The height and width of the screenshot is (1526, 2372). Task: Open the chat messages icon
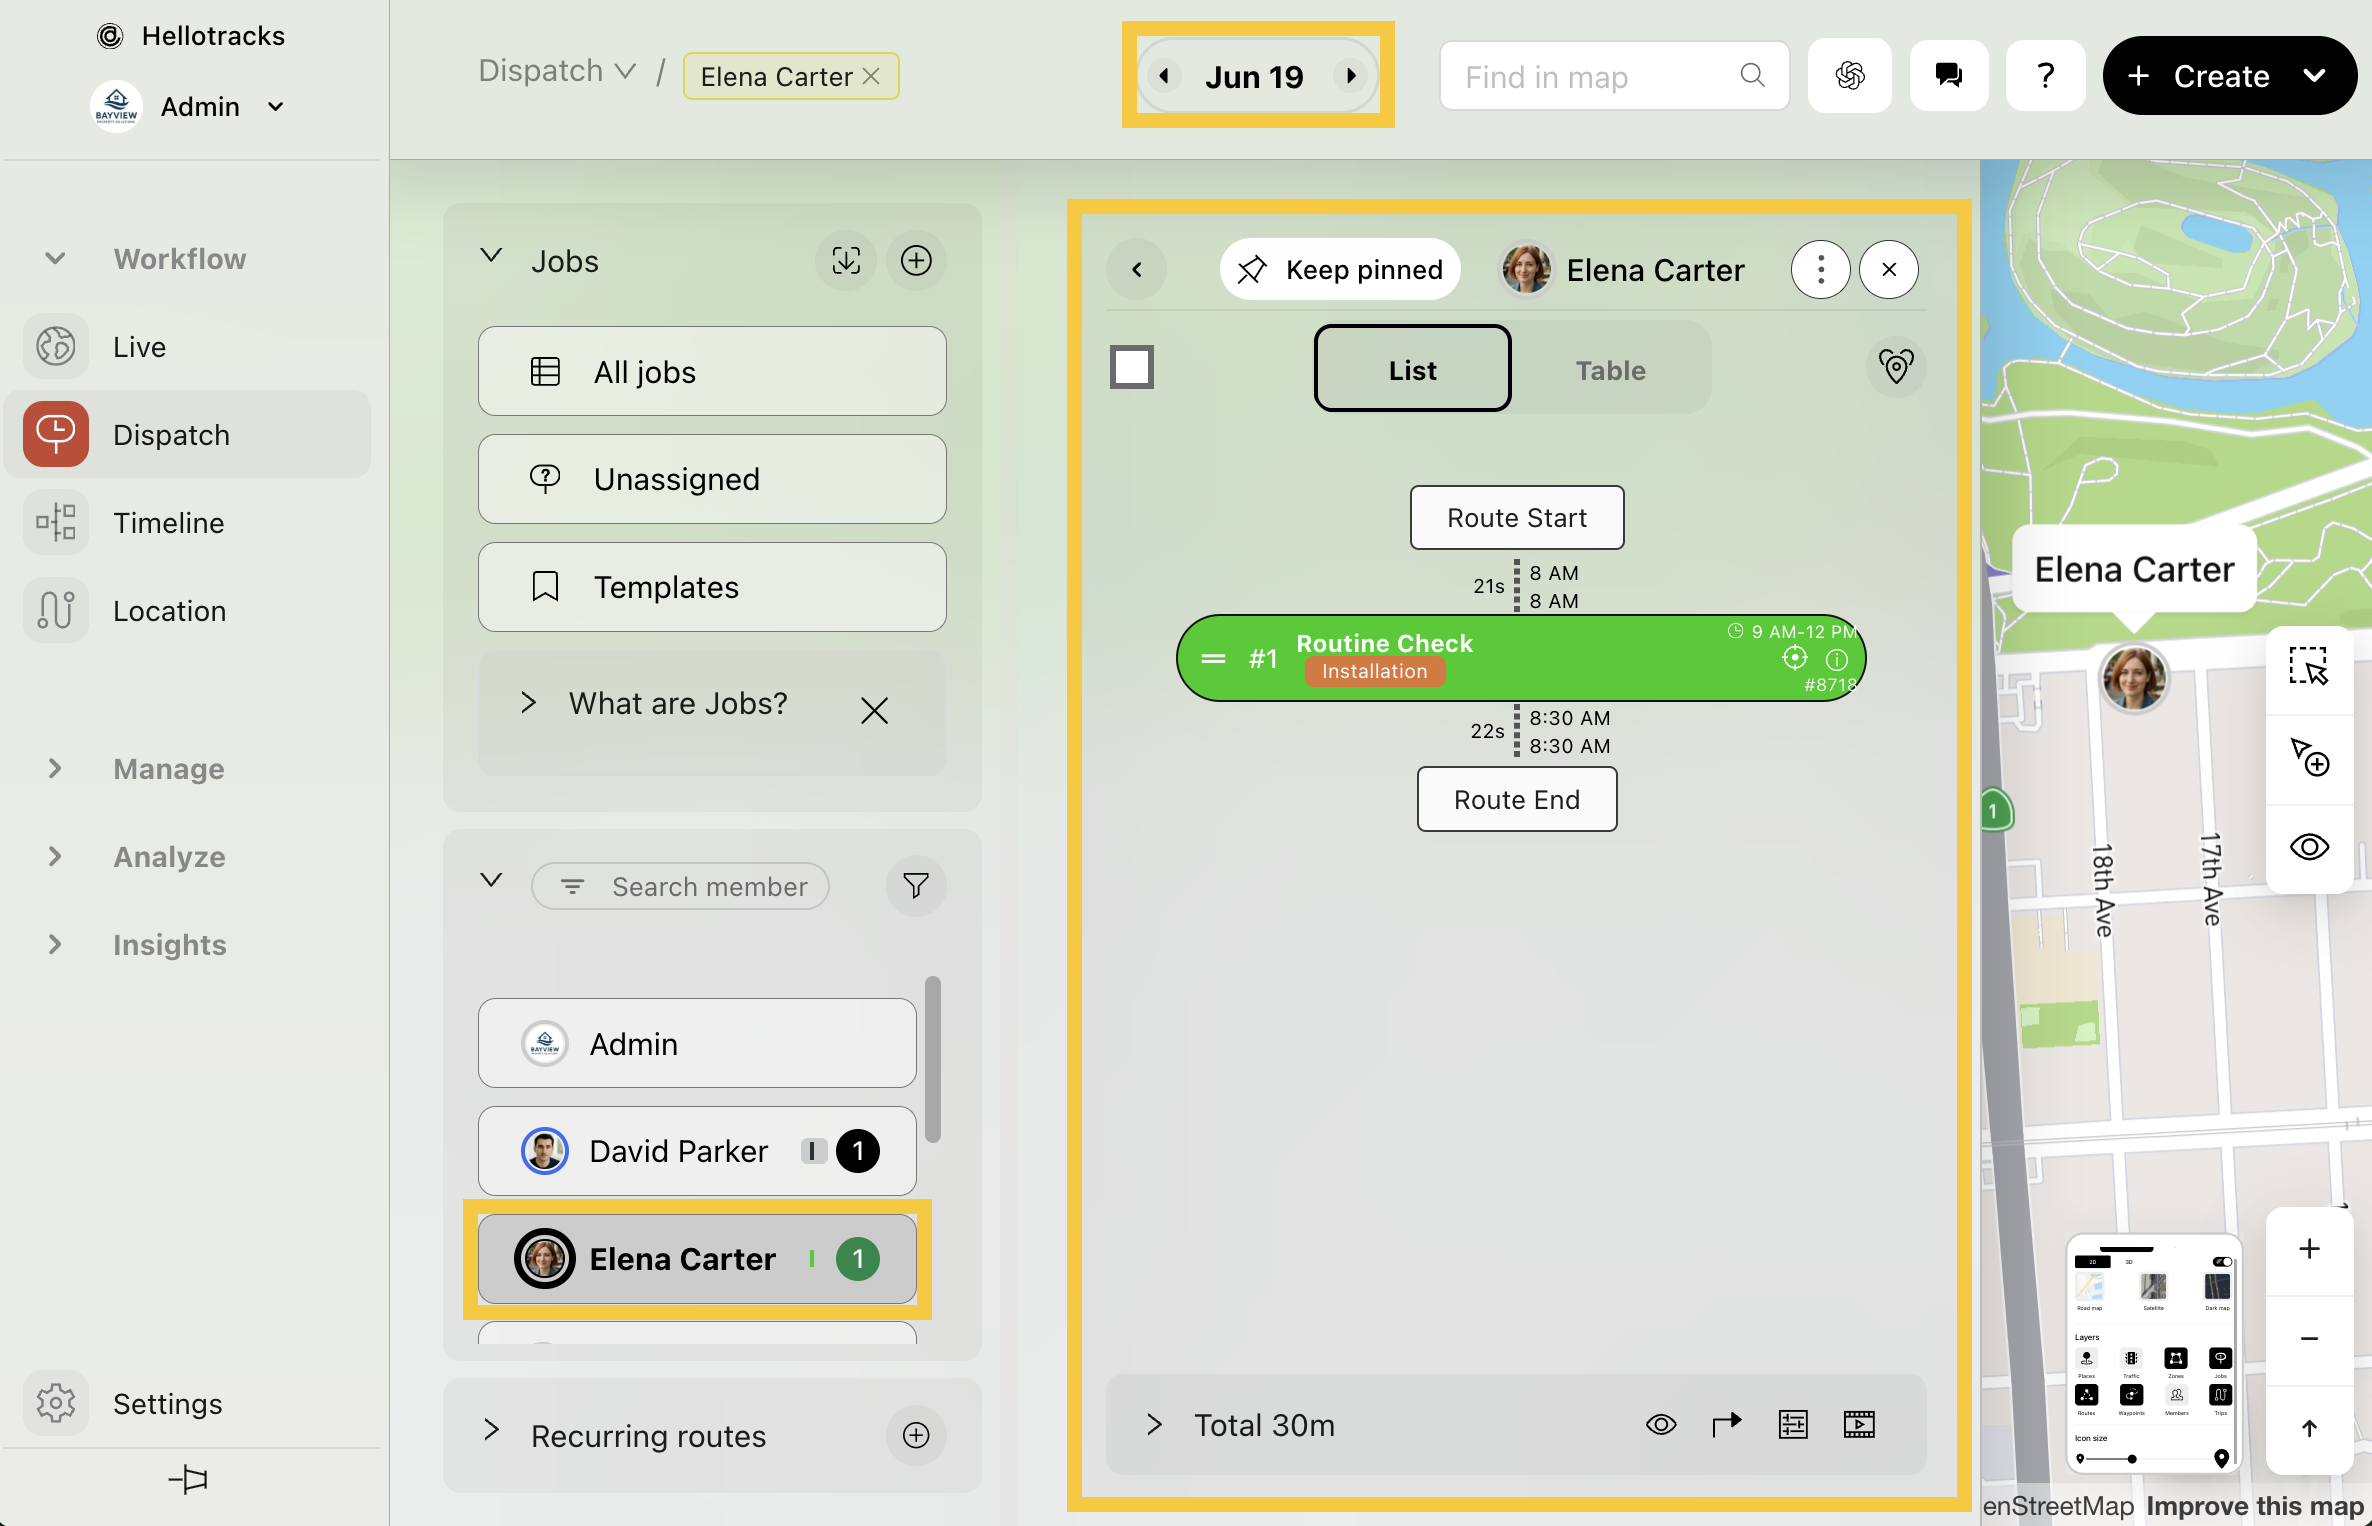coord(1948,76)
